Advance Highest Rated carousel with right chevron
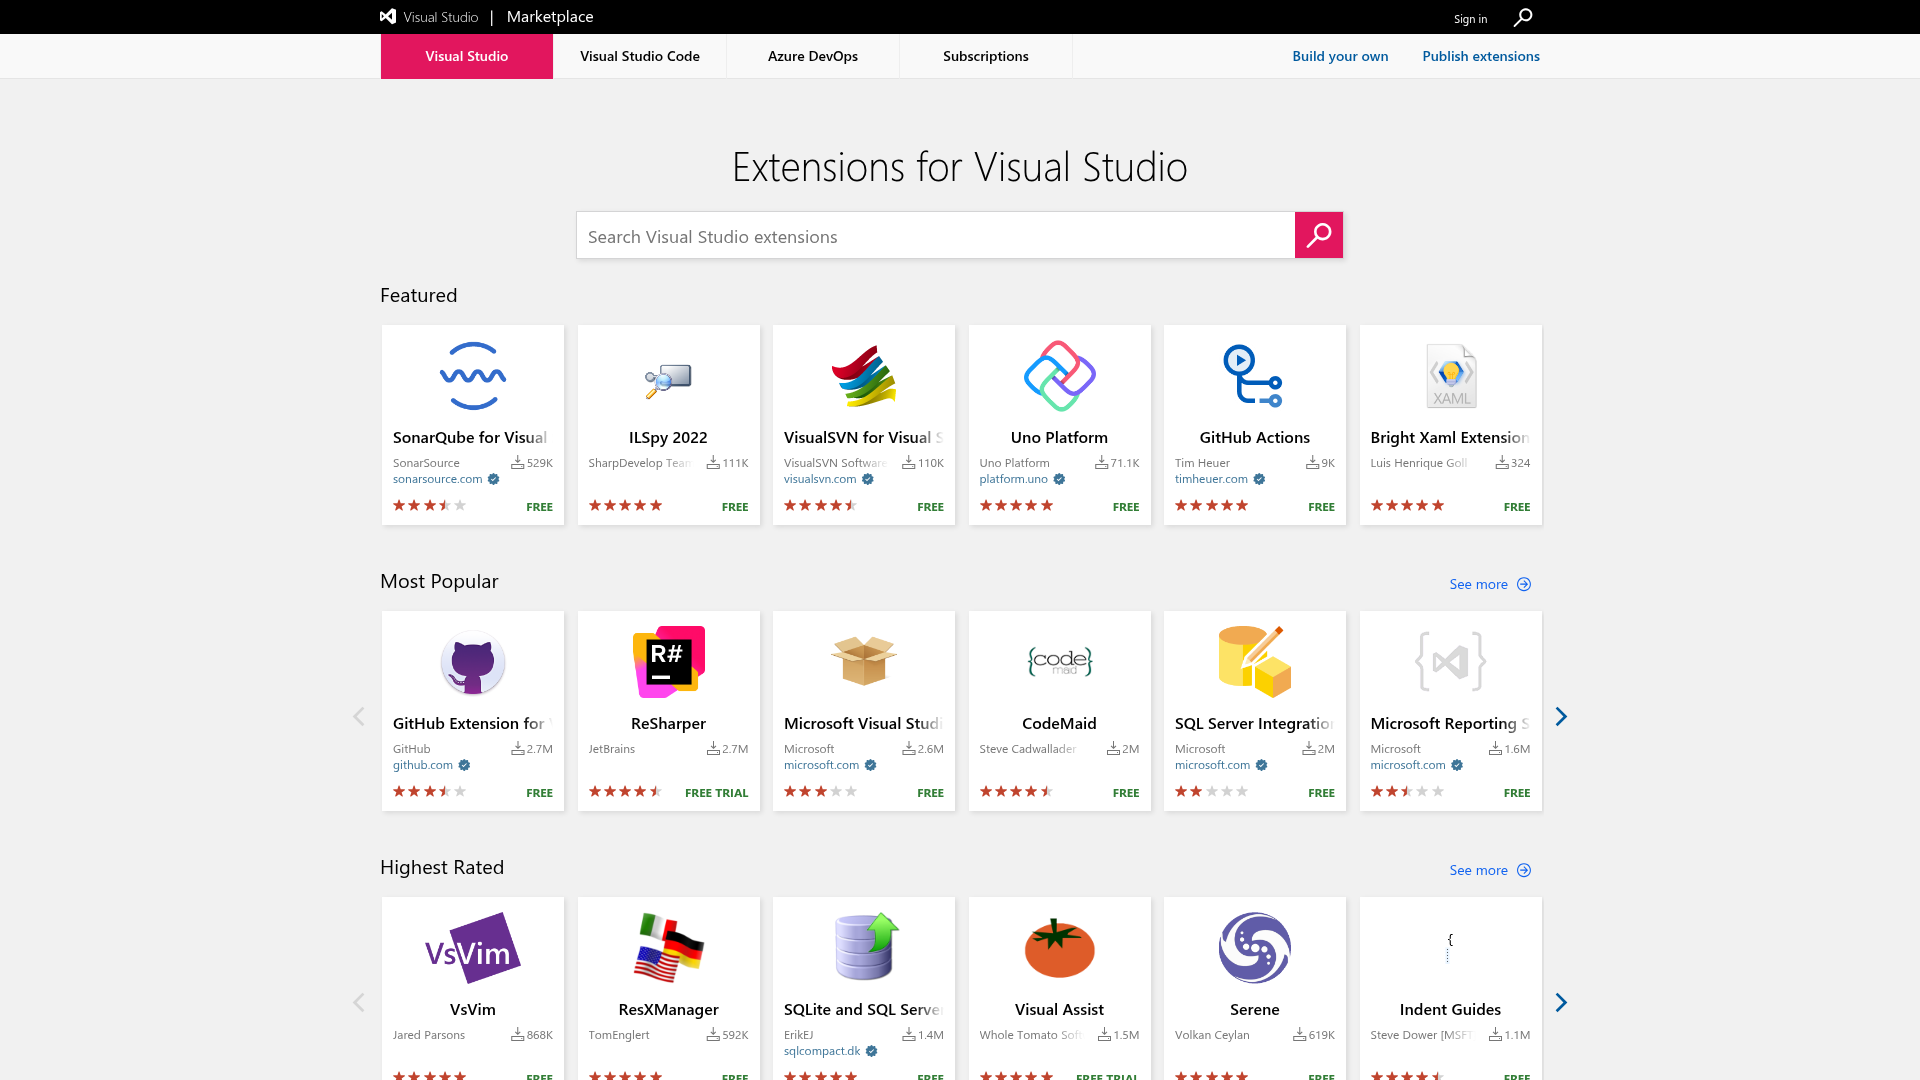Screen dimensions: 1920x1080 coord(1561,1002)
